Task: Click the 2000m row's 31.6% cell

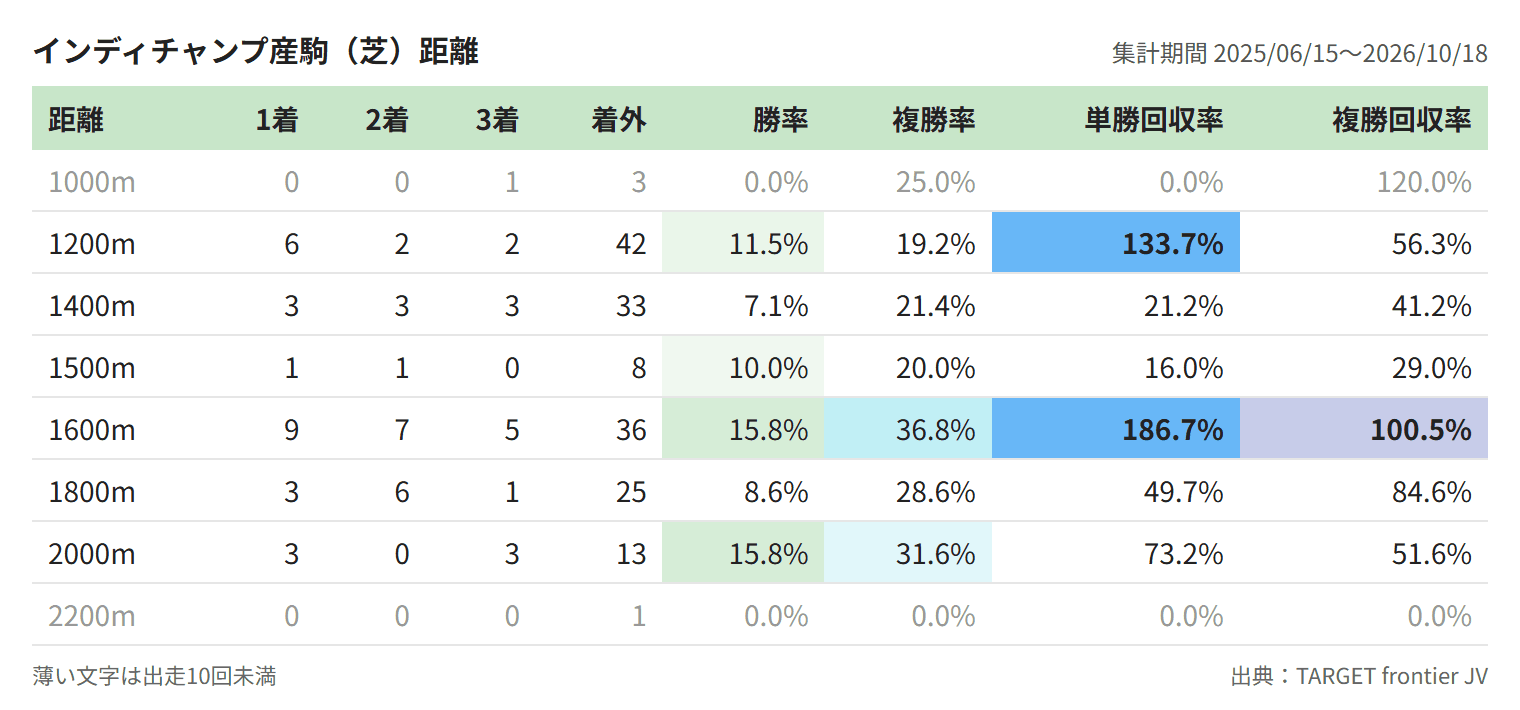Action: 908,553
